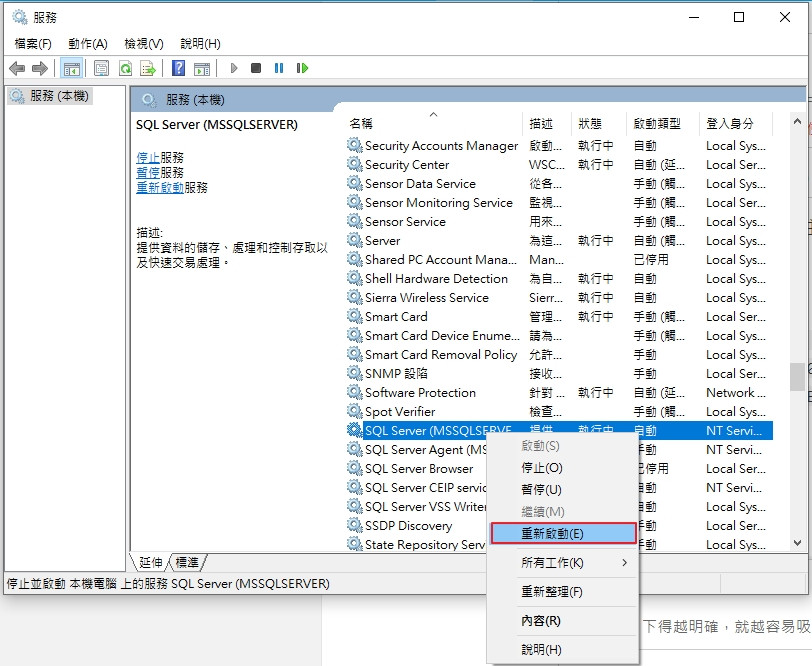Choose 重新整理(F) in context menu
Image resolution: width=812 pixels, height=666 pixels.
pyautogui.click(x=563, y=591)
